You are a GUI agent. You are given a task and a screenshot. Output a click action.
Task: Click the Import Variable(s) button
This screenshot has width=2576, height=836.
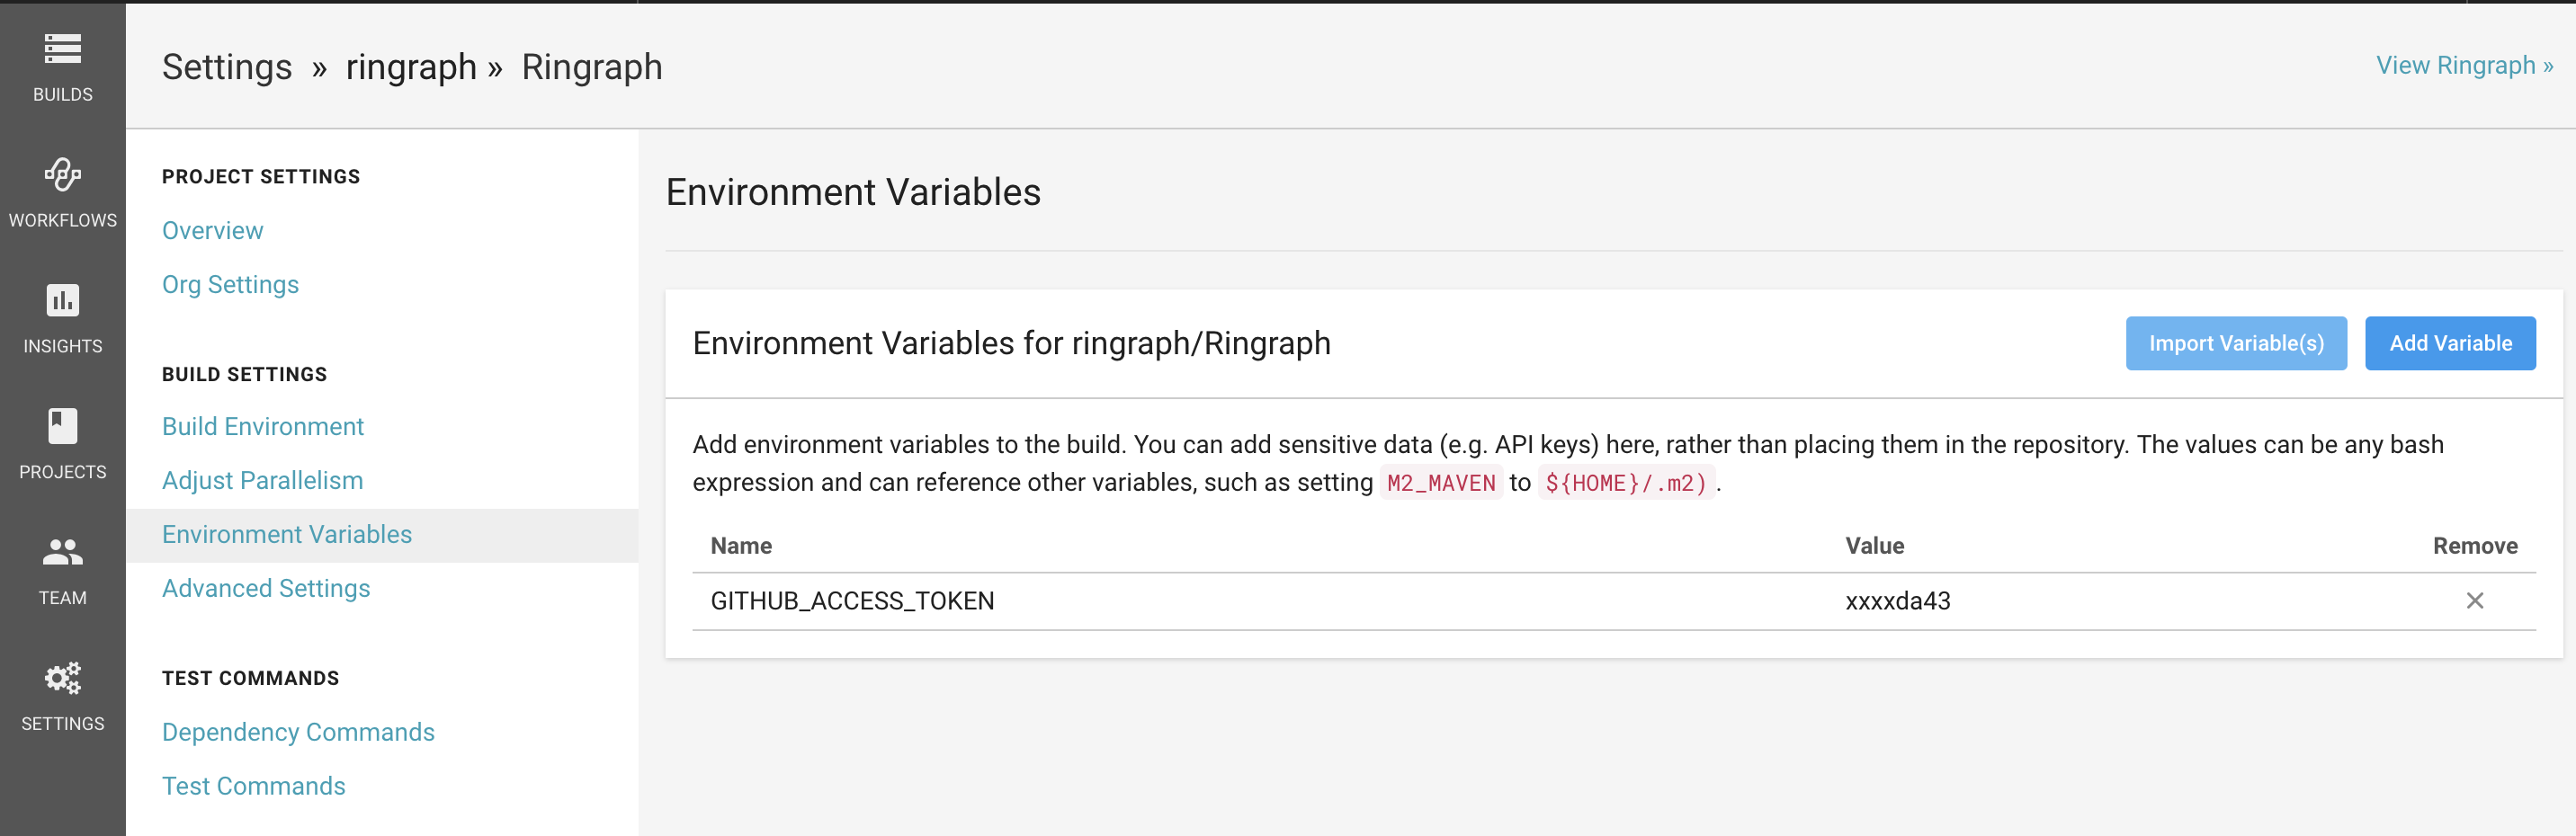[2235, 343]
